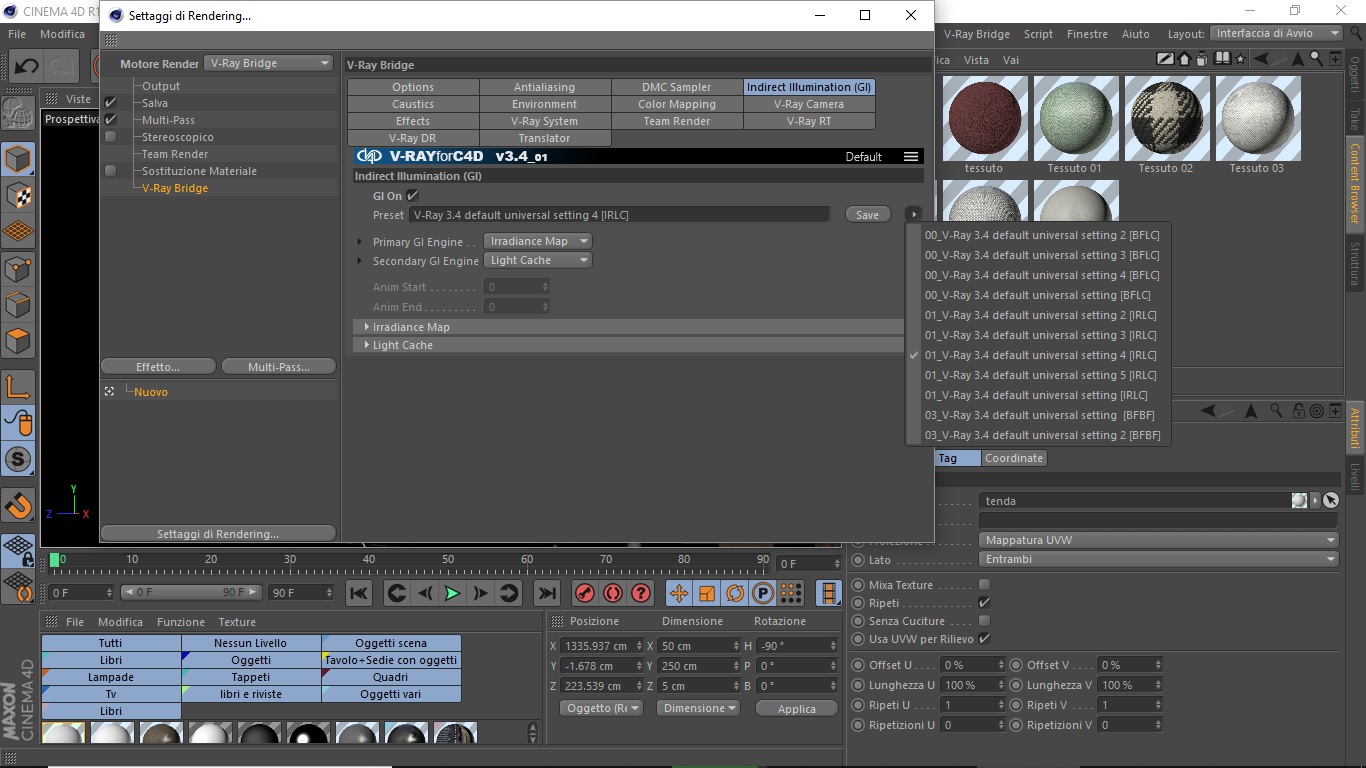This screenshot has height=768, width=1366.
Task: Step forward one frame
Action: coord(481,593)
